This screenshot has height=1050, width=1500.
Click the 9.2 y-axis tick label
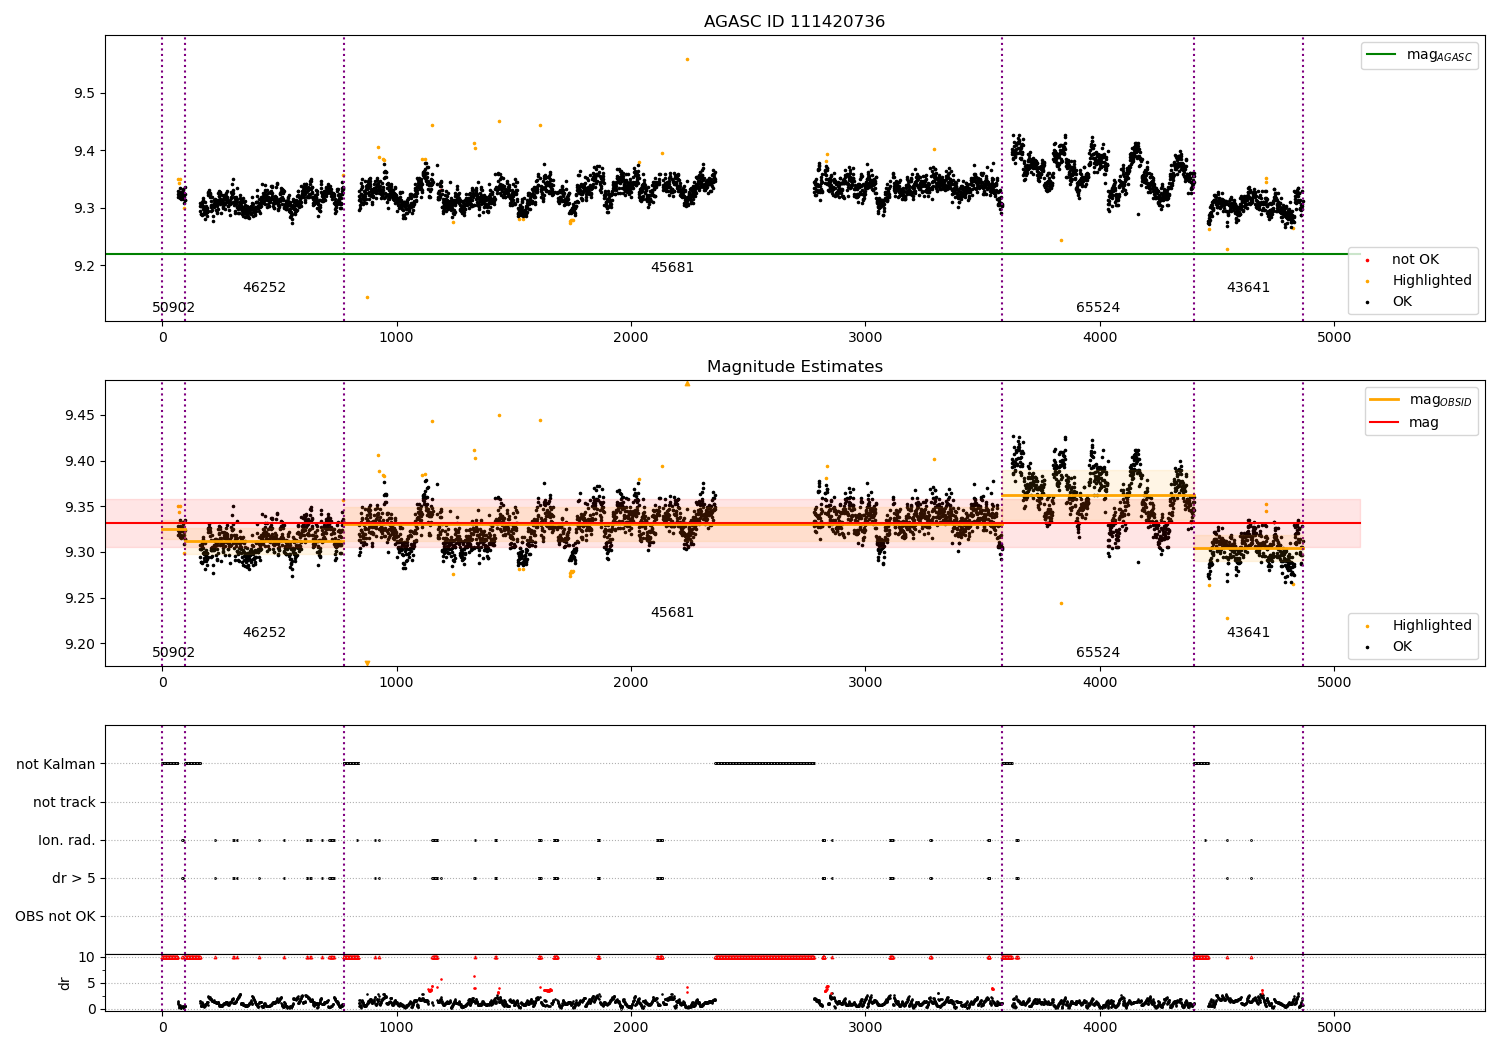point(85,267)
